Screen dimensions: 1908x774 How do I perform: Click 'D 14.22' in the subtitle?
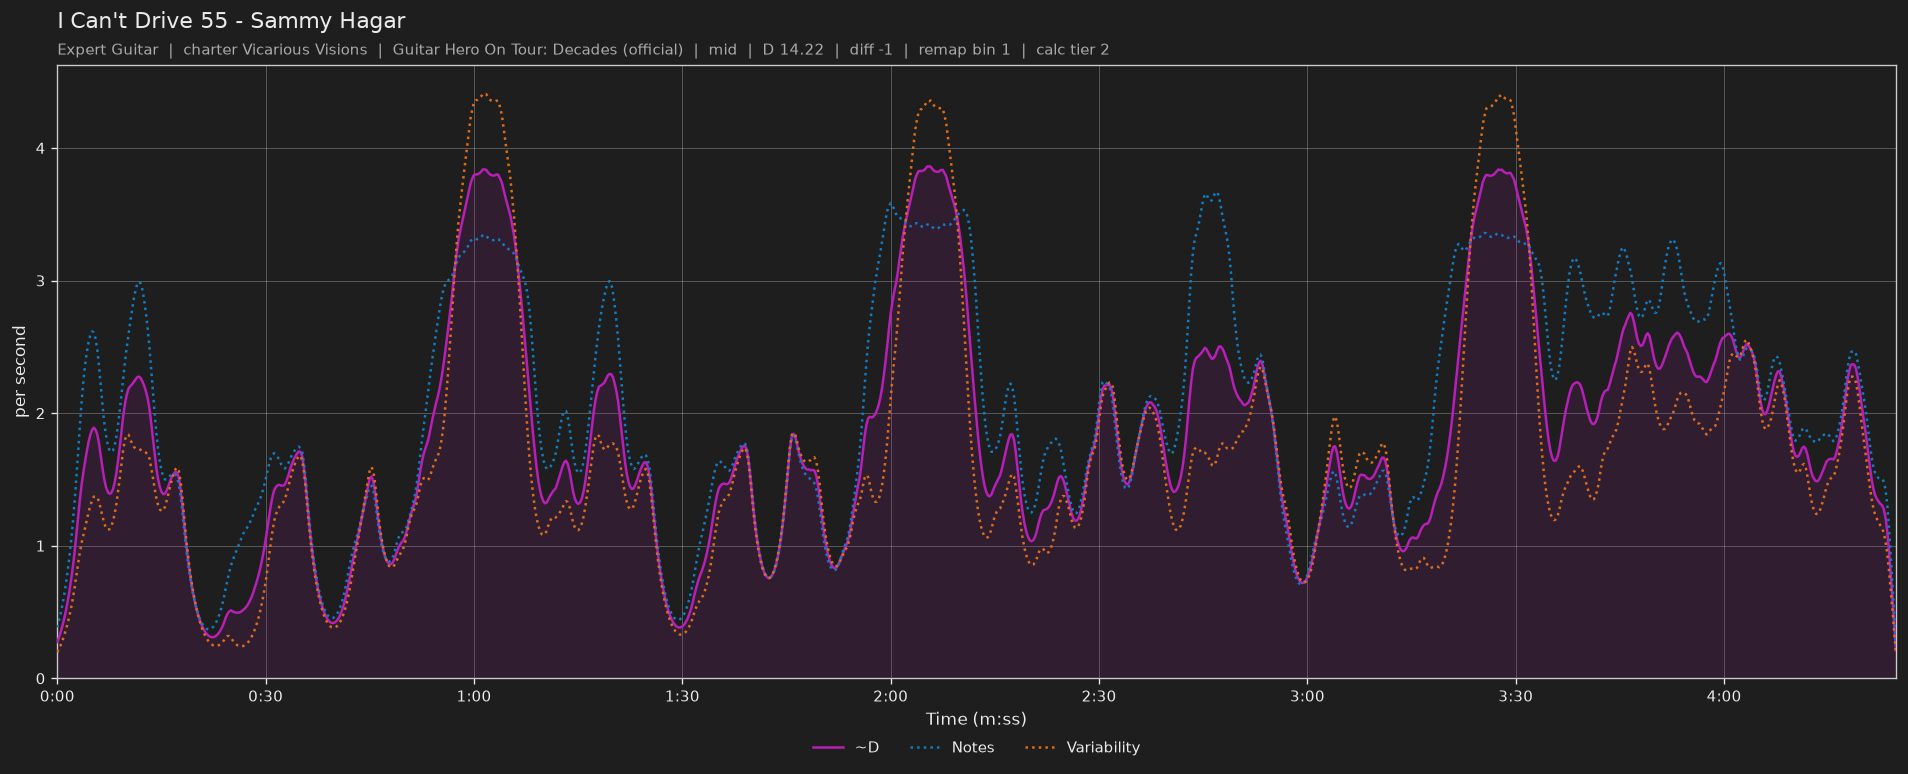pyautogui.click(x=793, y=50)
